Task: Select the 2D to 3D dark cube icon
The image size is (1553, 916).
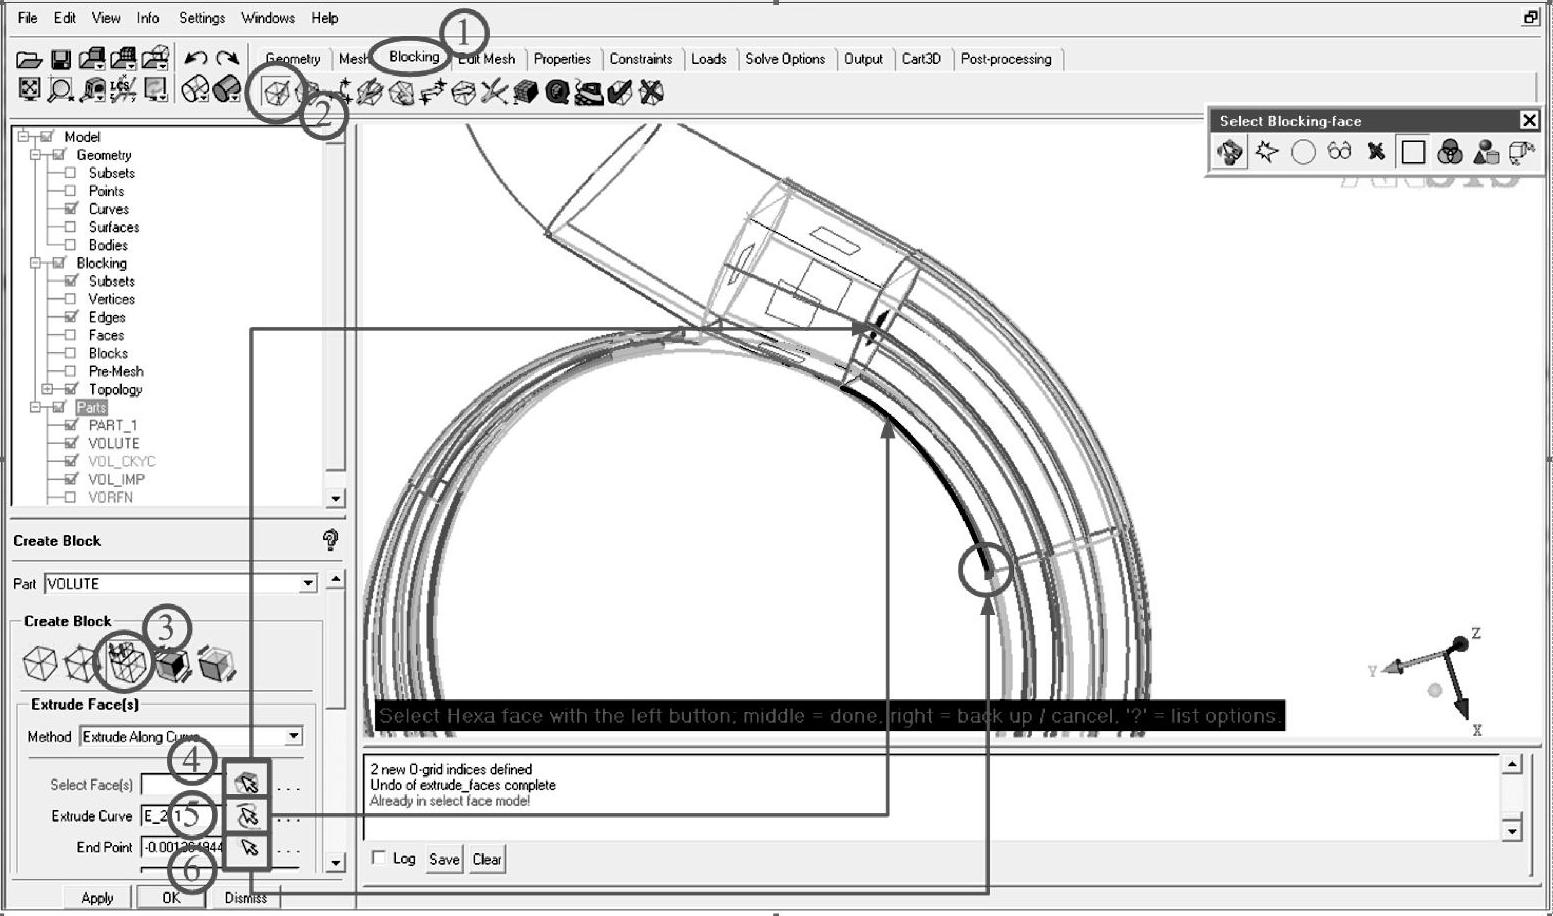Action: point(172,663)
